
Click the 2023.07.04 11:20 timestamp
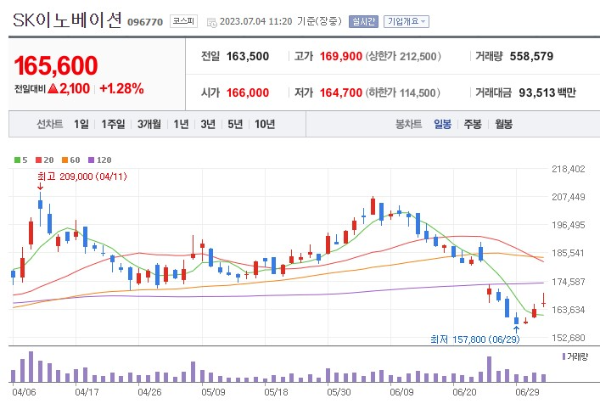click(256, 21)
